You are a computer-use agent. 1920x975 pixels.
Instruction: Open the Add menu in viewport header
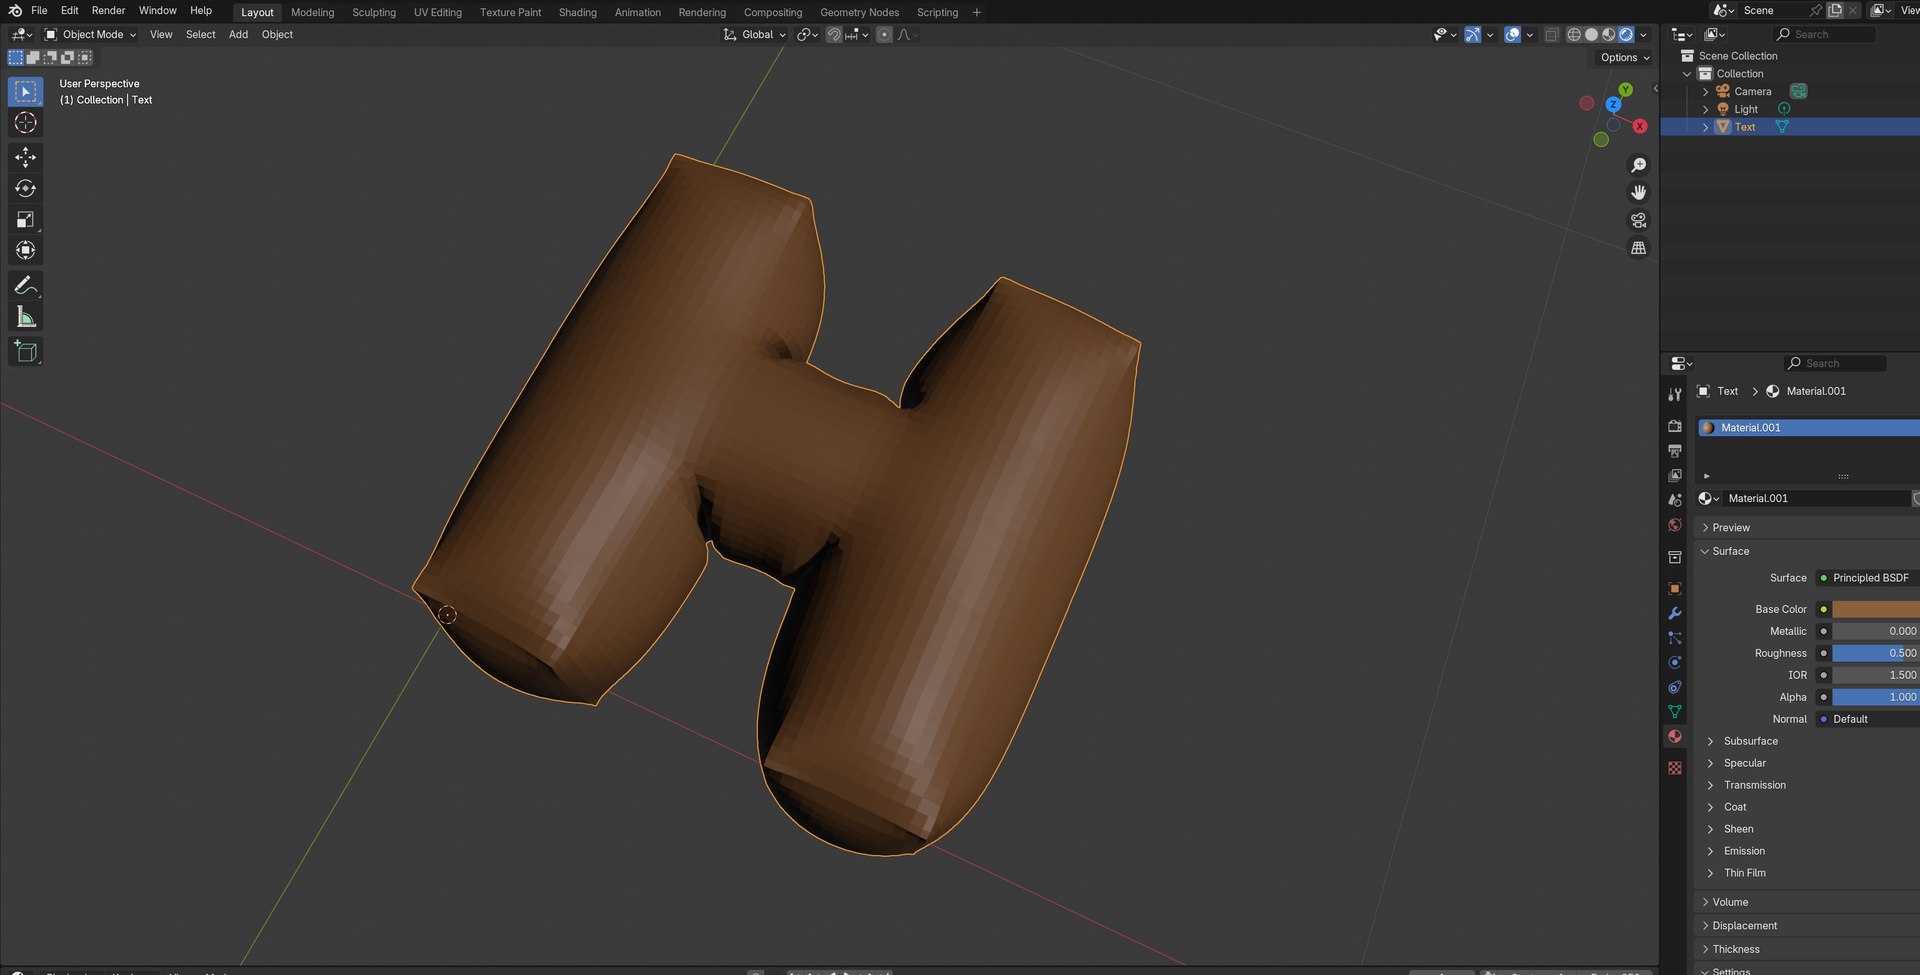(238, 34)
